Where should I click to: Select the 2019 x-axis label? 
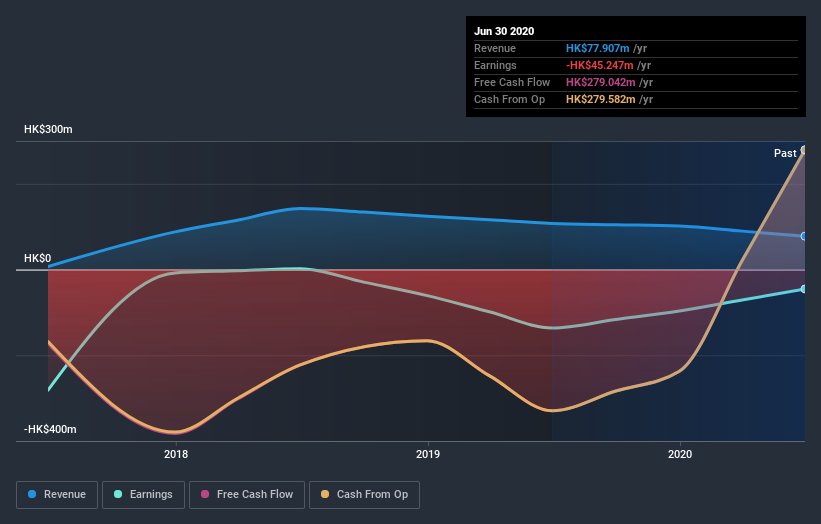pos(428,454)
